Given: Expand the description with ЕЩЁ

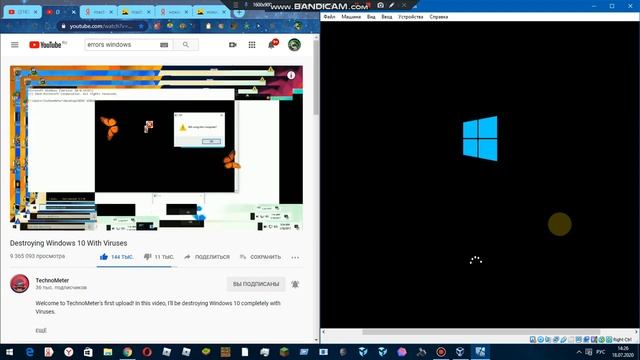Looking at the screenshot, I should [x=41, y=330].
